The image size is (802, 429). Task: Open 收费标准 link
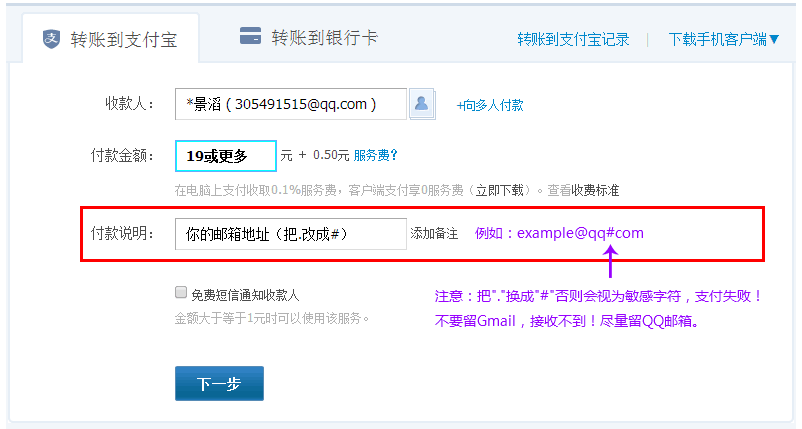pos(595,191)
